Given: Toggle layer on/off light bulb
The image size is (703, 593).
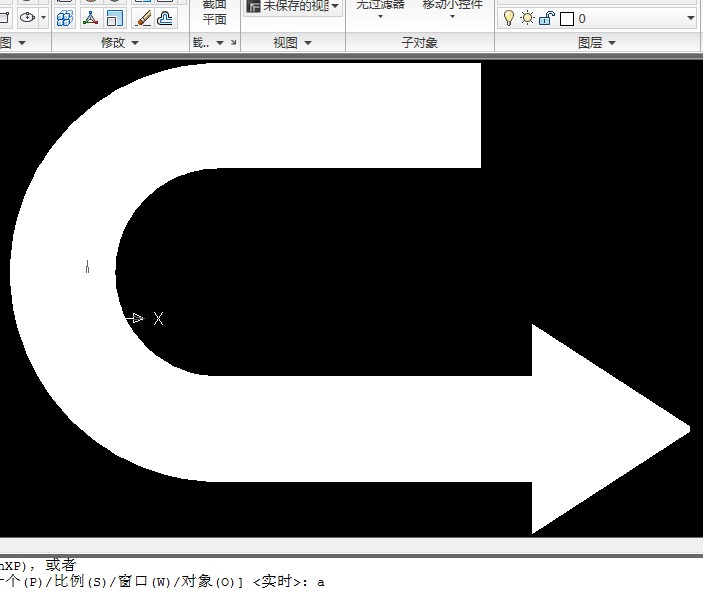Looking at the screenshot, I should (x=509, y=18).
